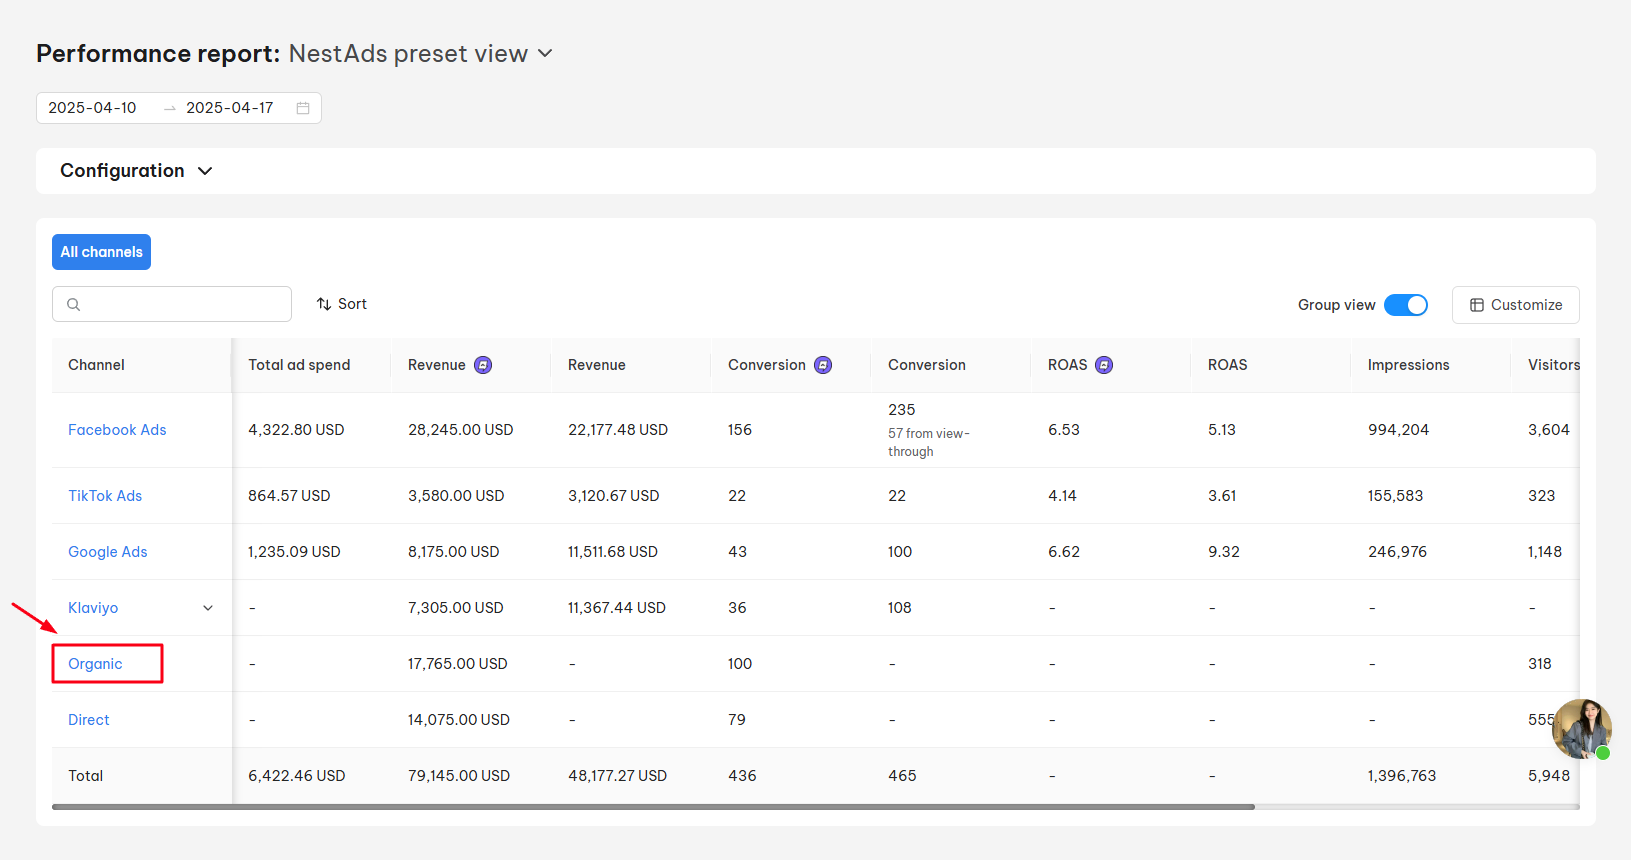The height and width of the screenshot is (860, 1631).
Task: Click the search magnifier icon
Action: click(x=74, y=305)
